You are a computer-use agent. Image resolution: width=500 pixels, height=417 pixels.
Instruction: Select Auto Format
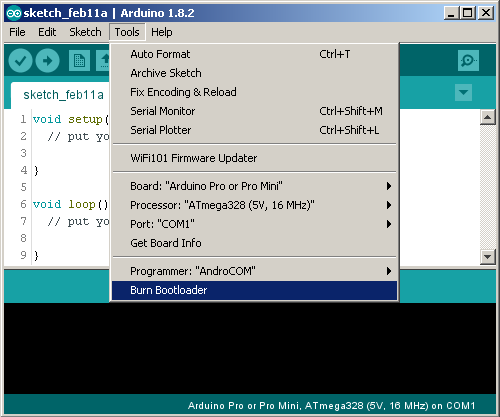point(254,54)
